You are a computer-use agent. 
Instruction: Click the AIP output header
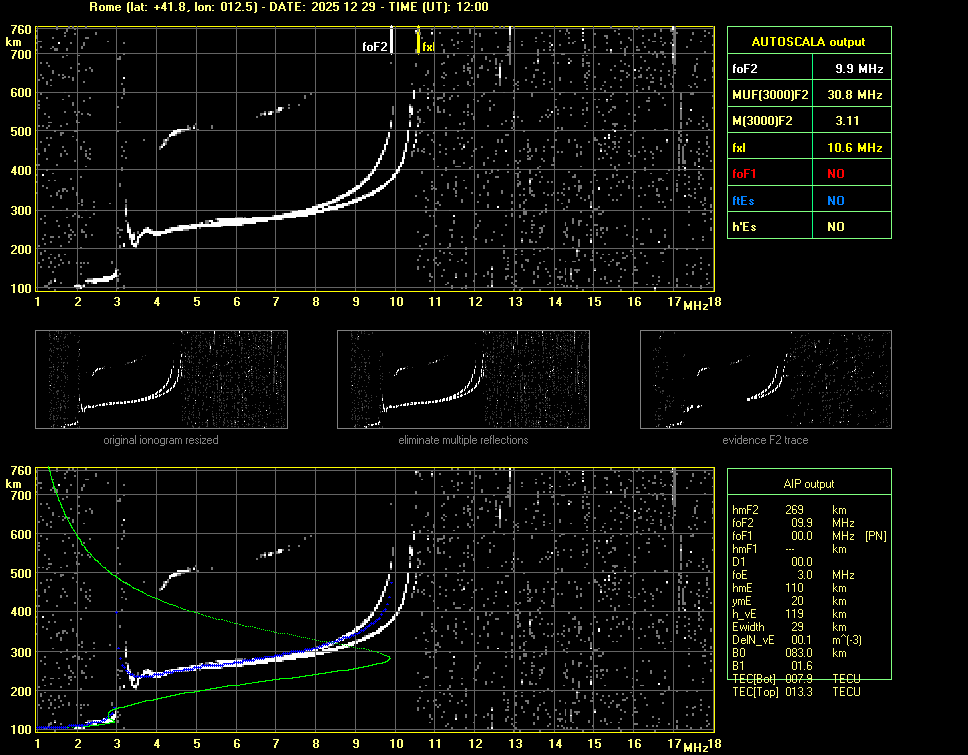coord(808,484)
